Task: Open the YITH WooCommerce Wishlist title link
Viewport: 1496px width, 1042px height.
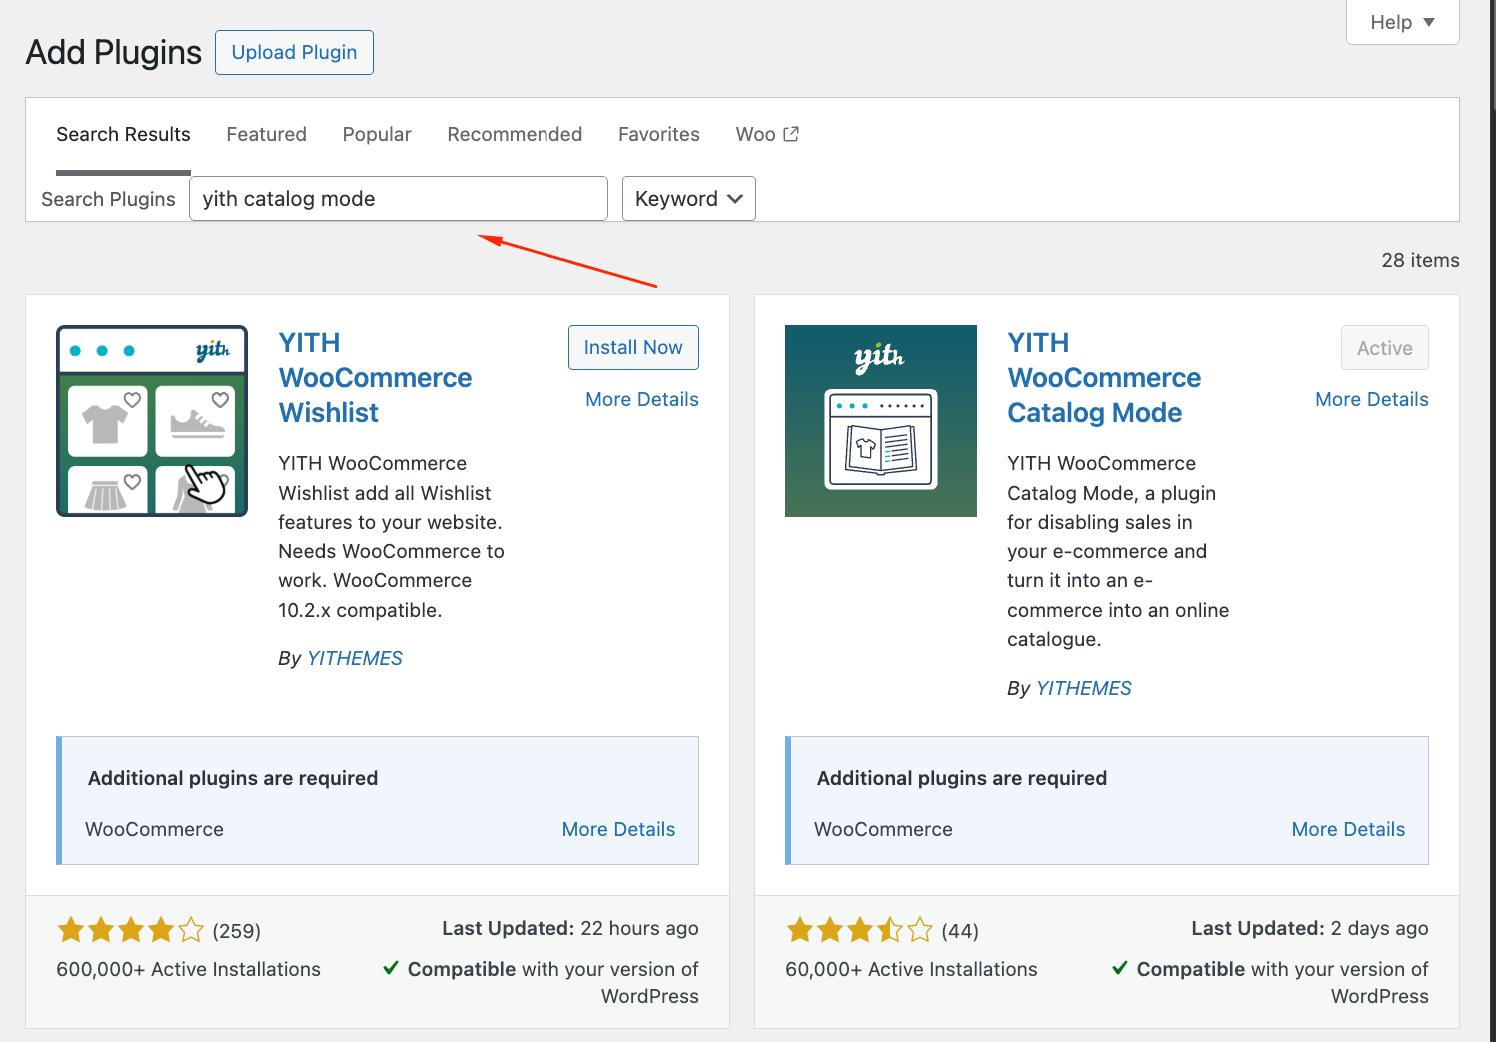Action: coord(375,378)
